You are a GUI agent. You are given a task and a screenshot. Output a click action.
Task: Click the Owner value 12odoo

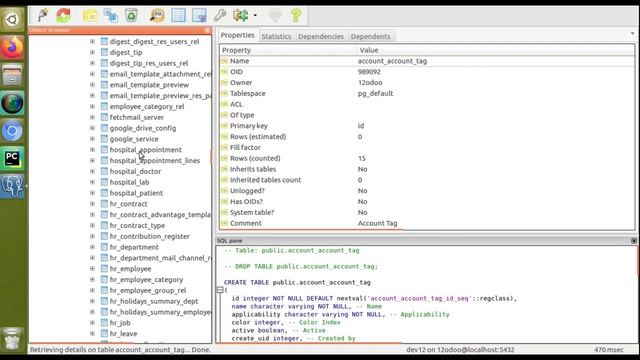tap(370, 82)
